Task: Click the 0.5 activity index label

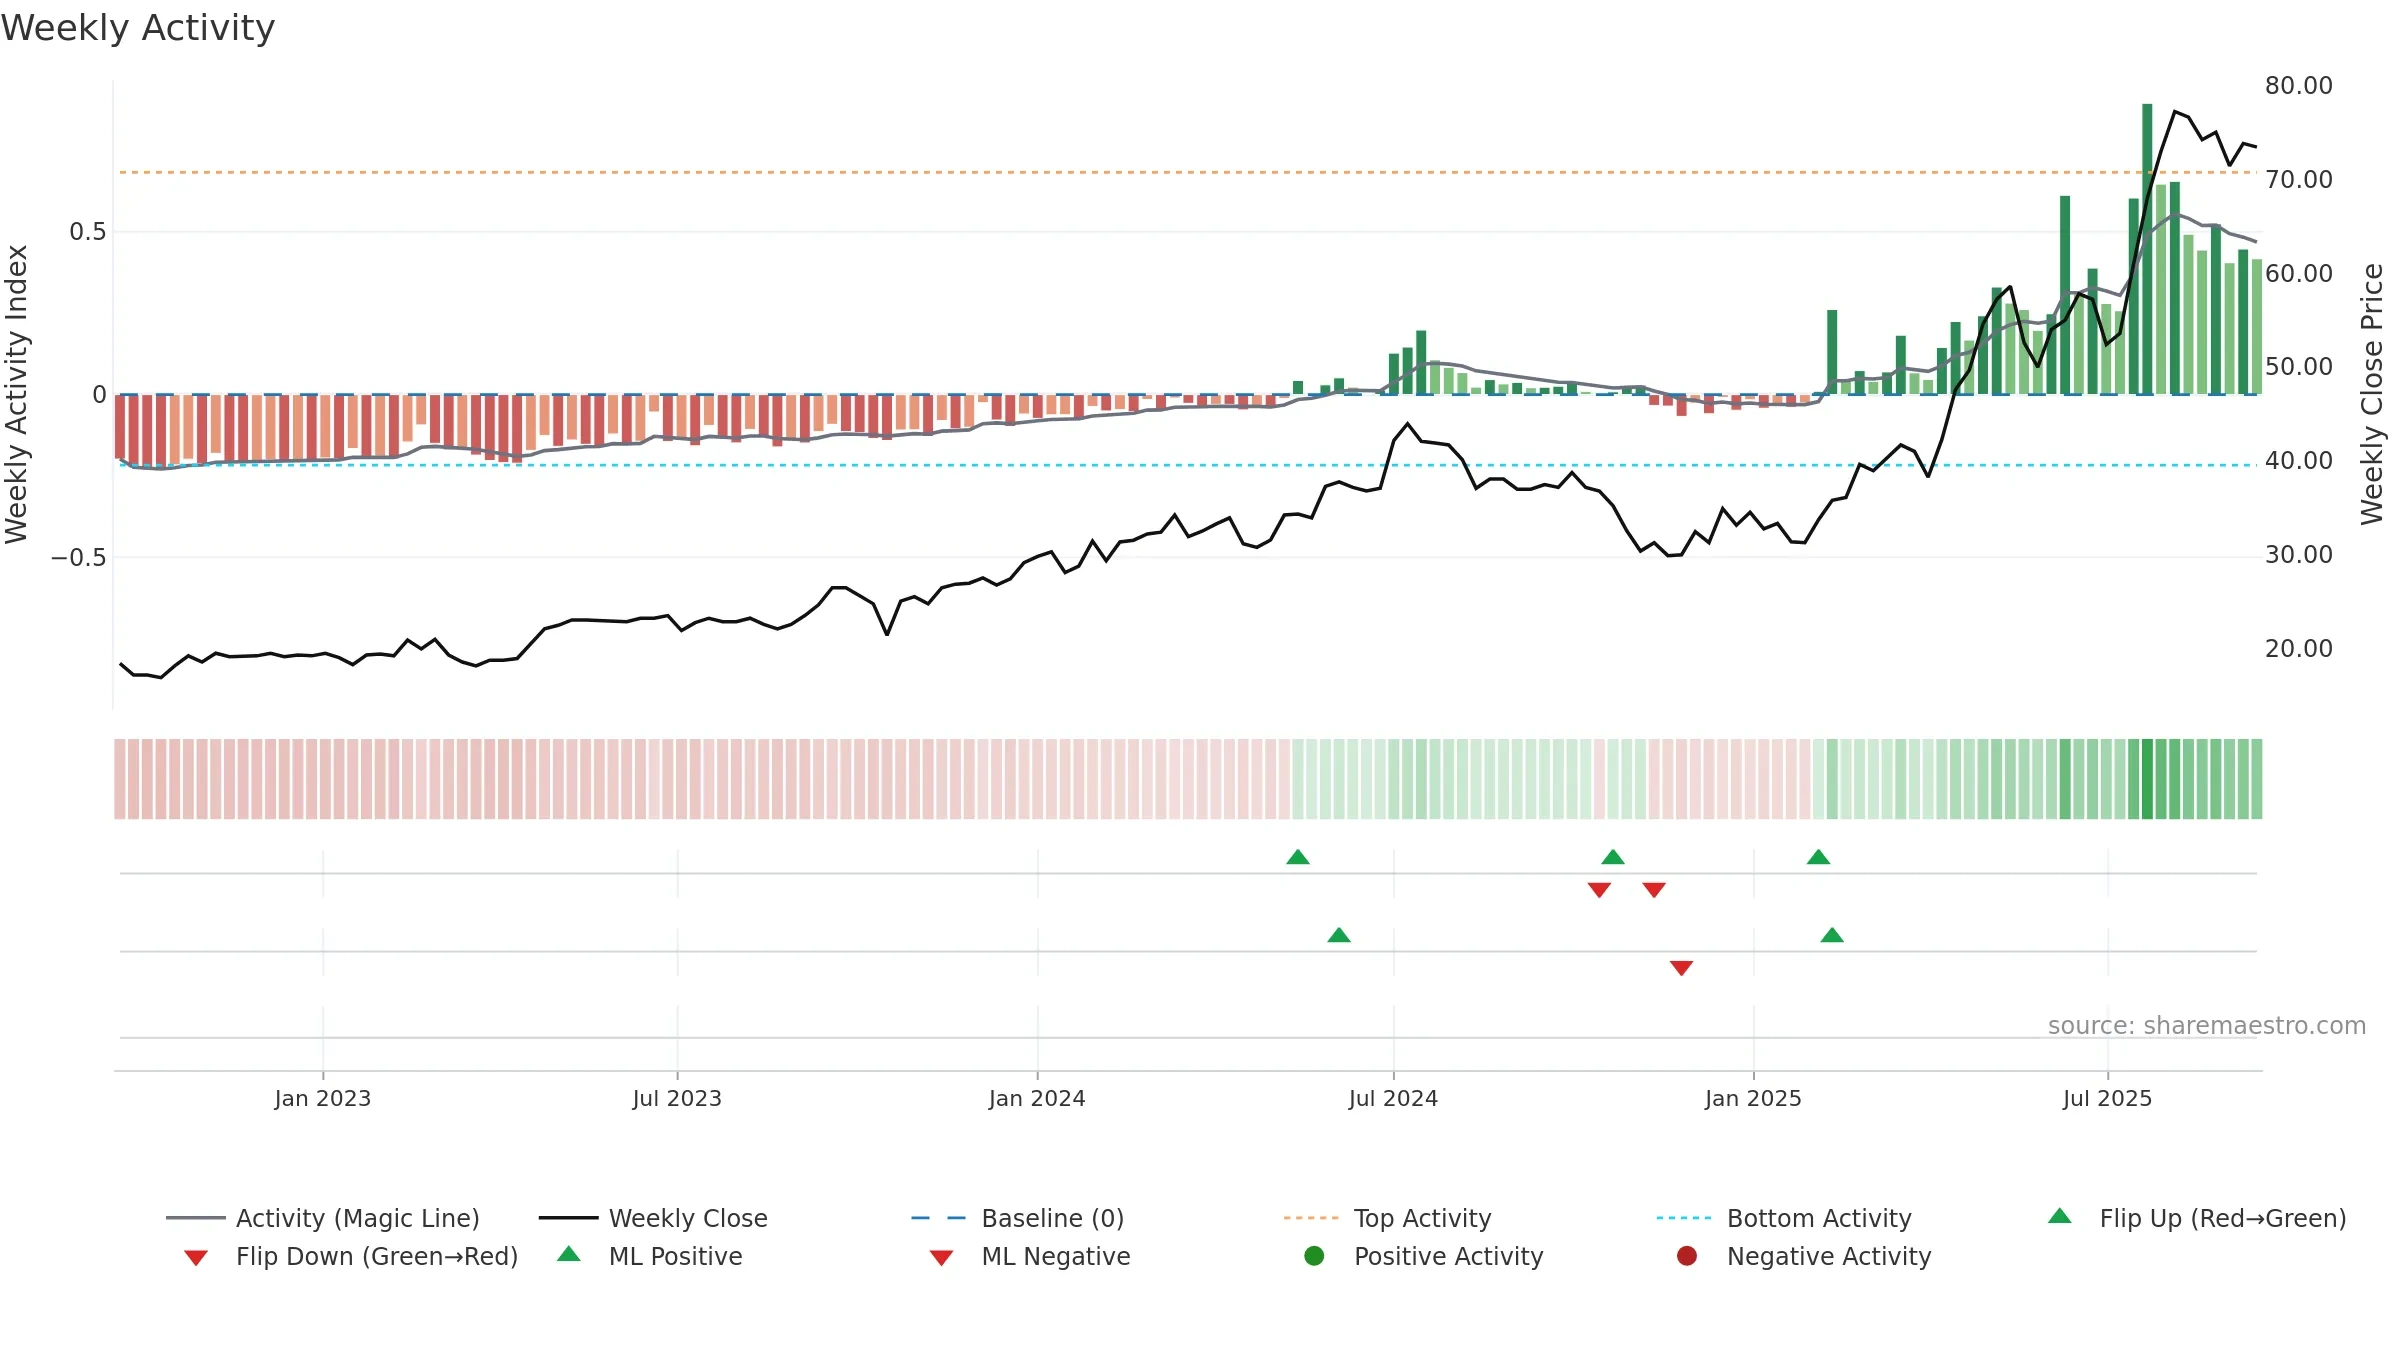Action: [87, 232]
